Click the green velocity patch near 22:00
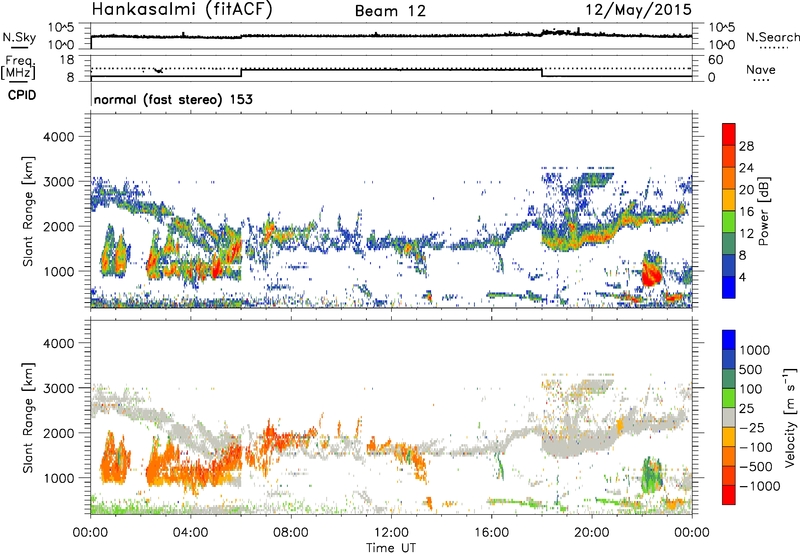This screenshot has height=554, width=800. pos(651,475)
